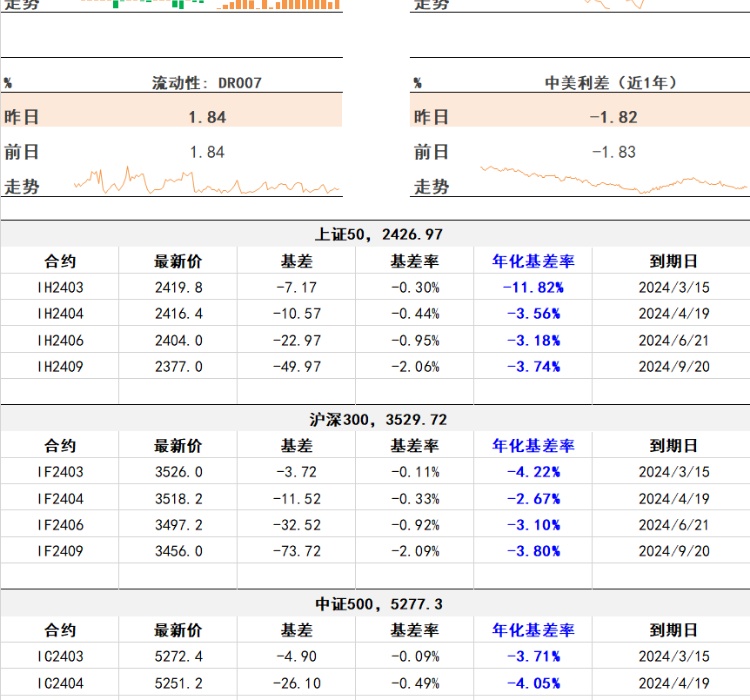Click 最新价 header in 沪深300 table
This screenshot has height=700, width=750.
(x=178, y=446)
